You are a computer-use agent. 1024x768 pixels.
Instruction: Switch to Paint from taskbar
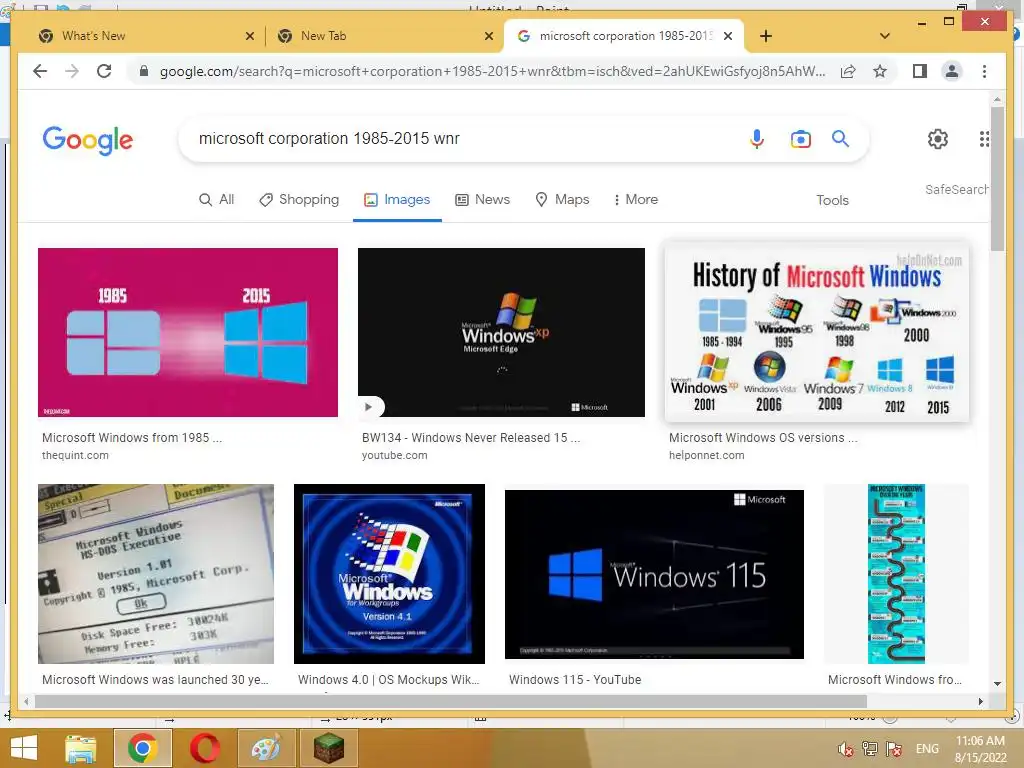coord(266,748)
